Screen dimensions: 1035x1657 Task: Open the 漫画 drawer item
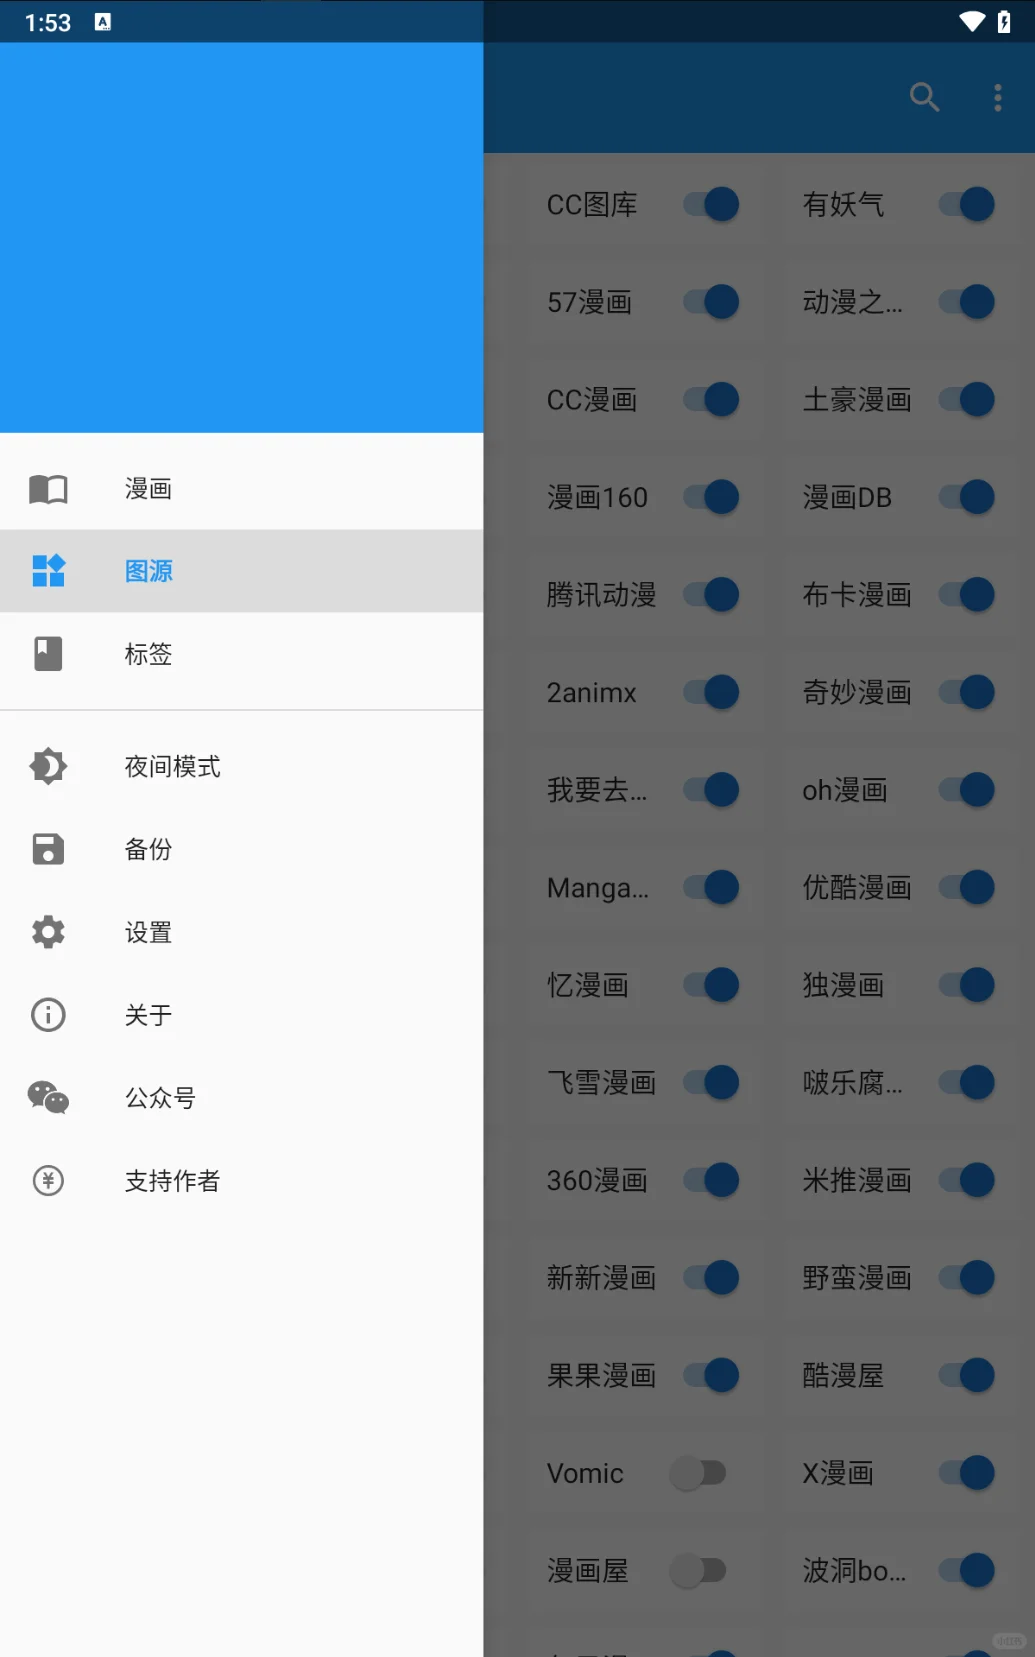[x=241, y=489]
